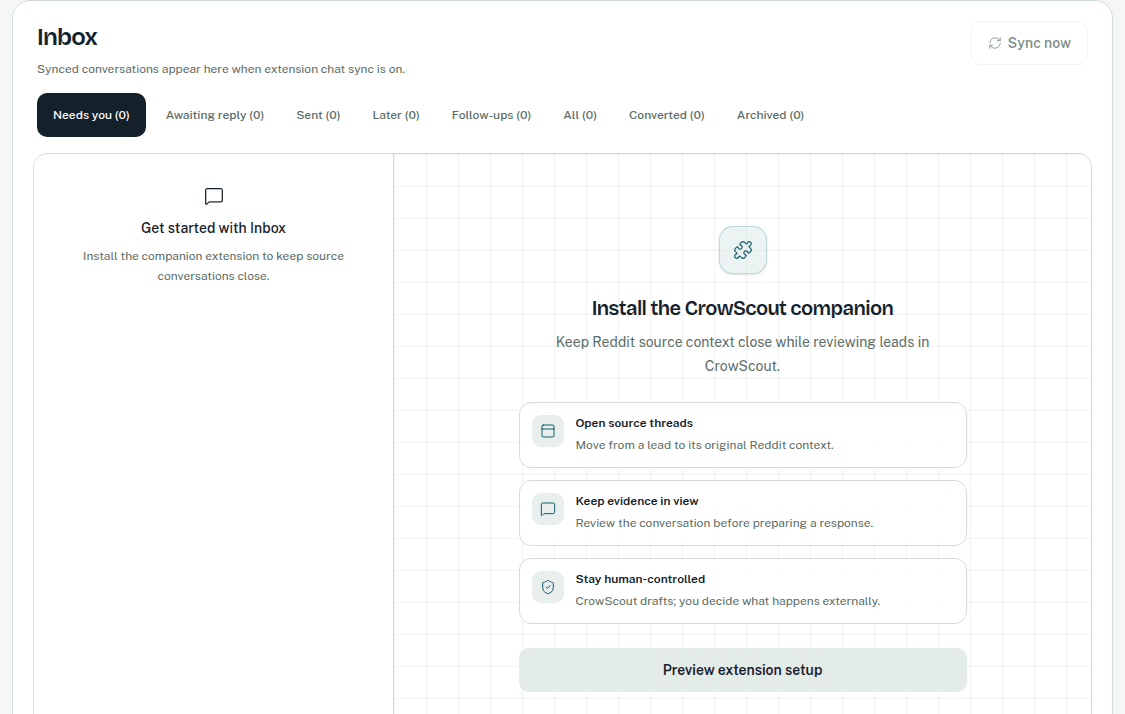View the All (0) tab
The height and width of the screenshot is (714, 1125).
point(580,115)
